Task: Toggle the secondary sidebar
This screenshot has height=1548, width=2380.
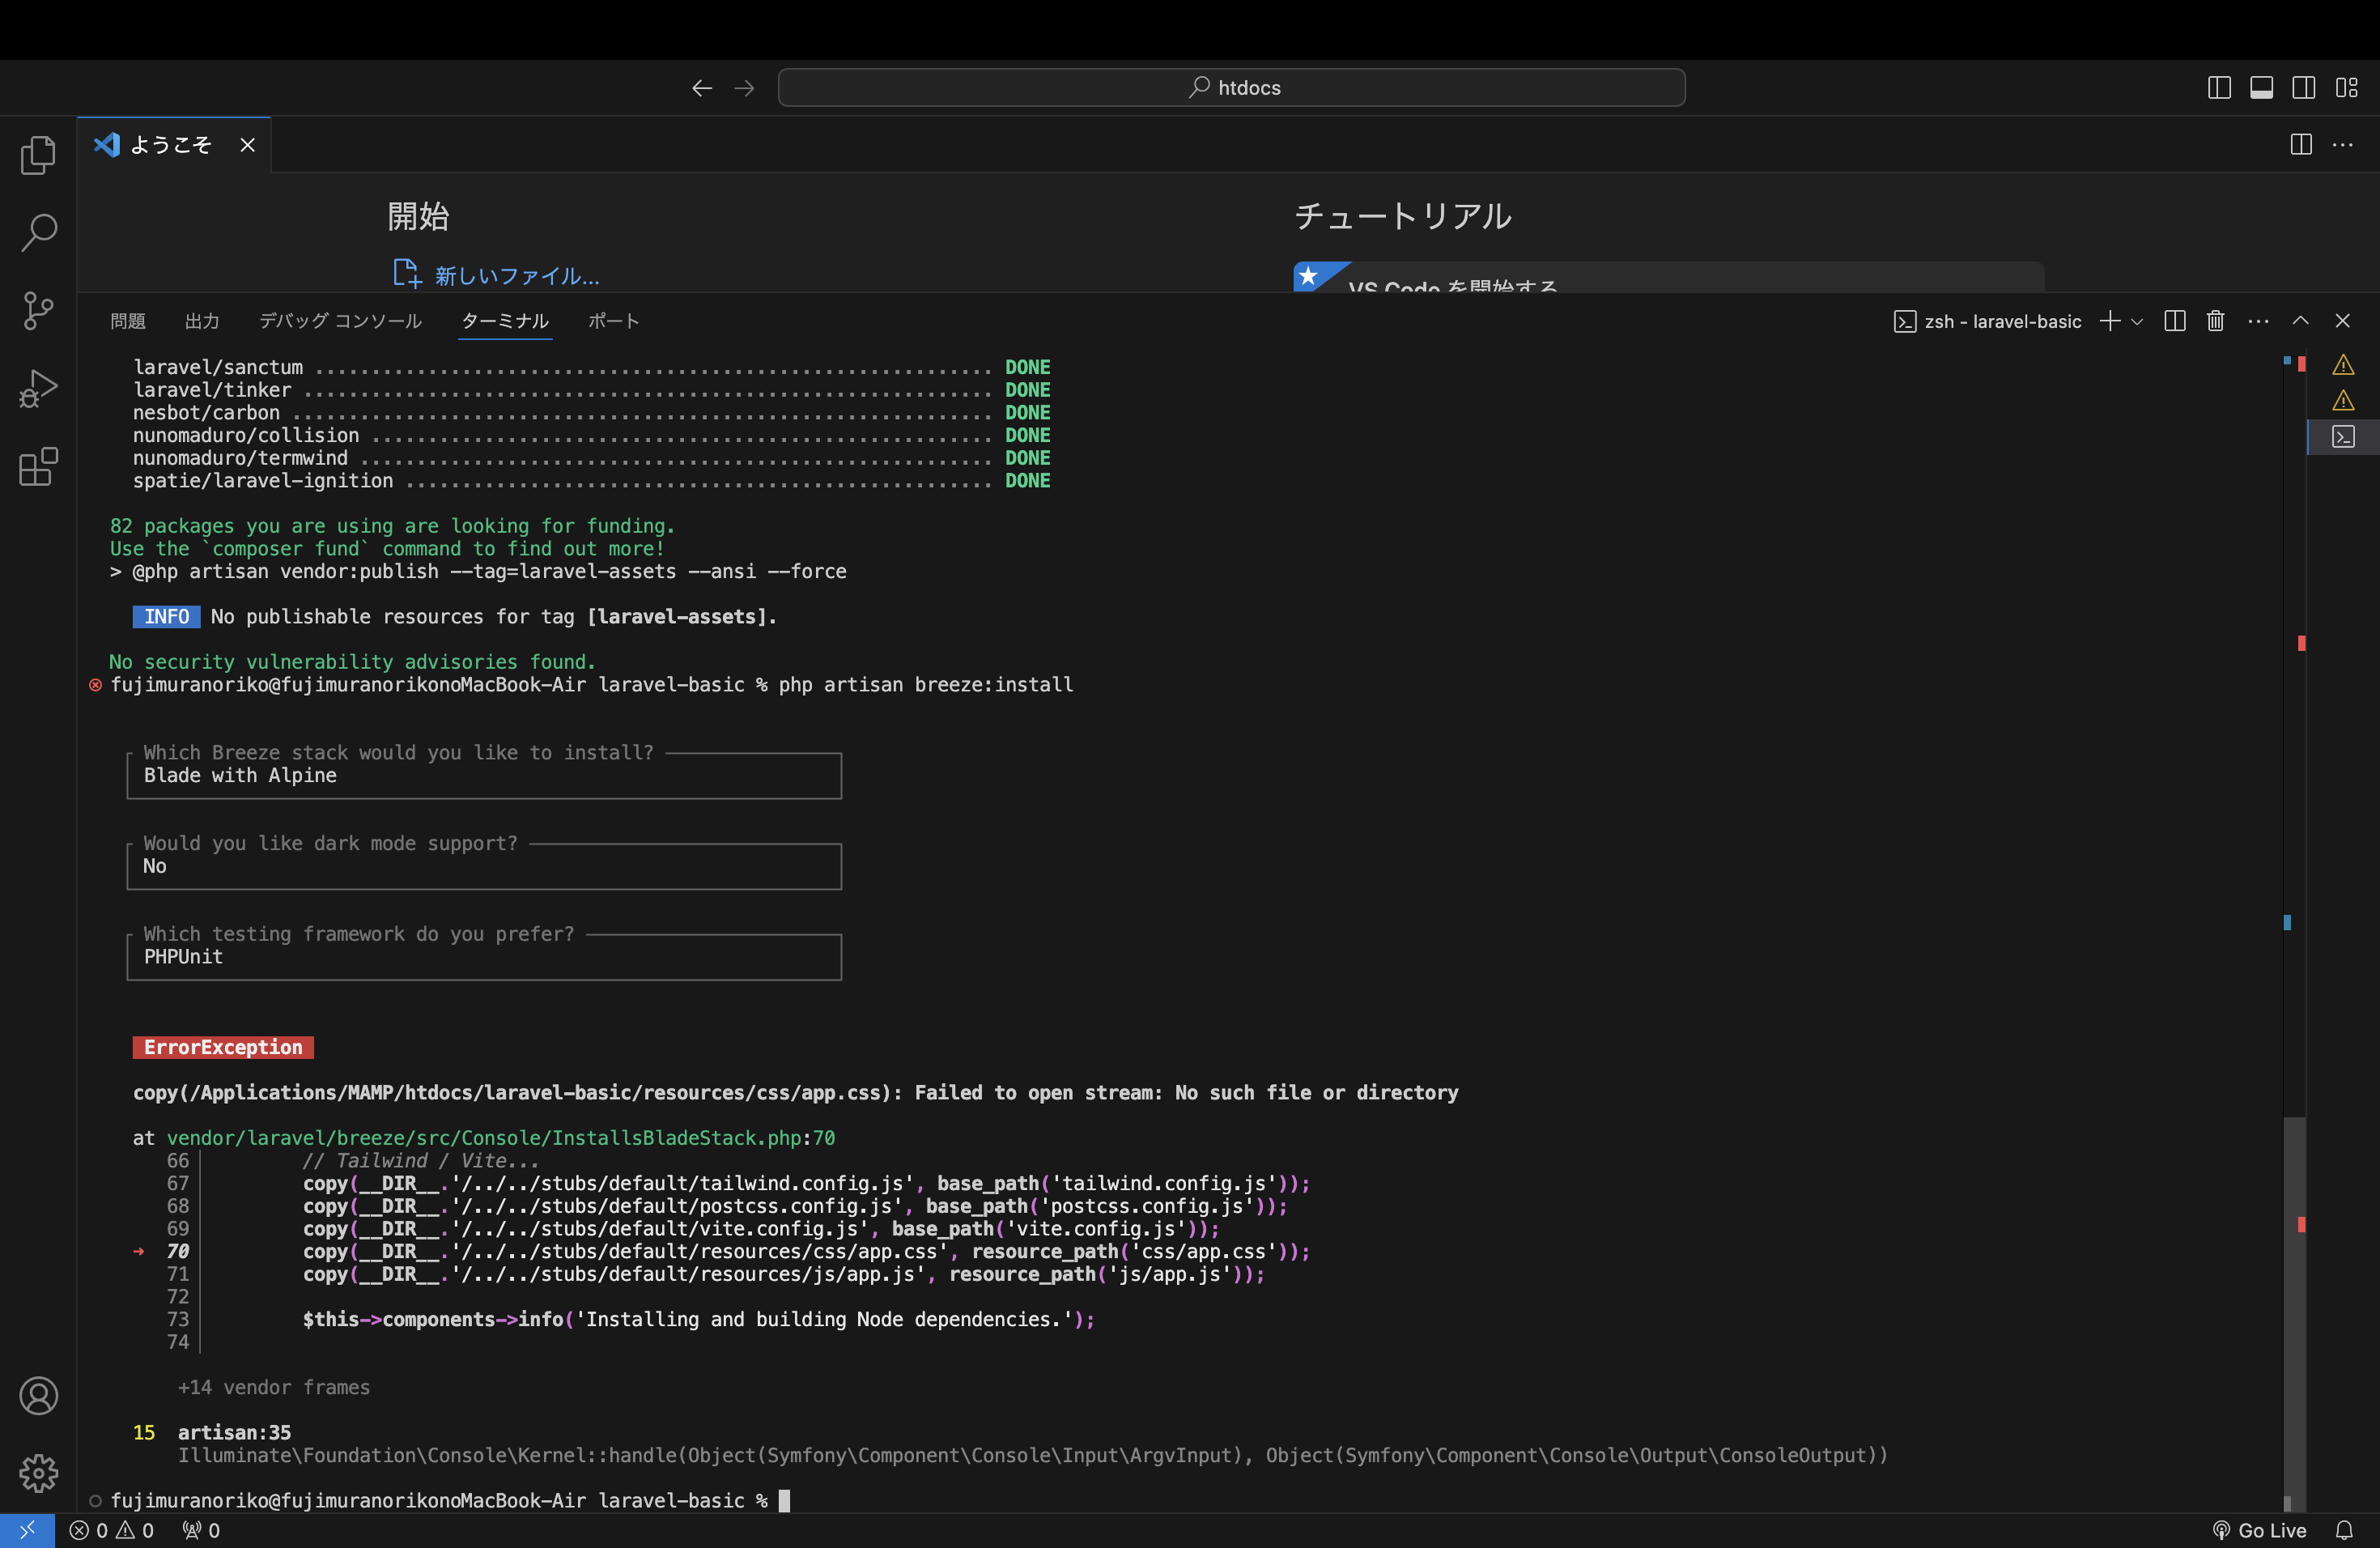Action: 2303,87
